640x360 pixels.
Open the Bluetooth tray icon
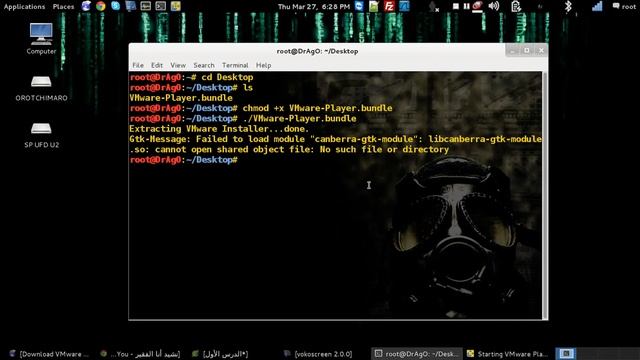click(568, 7)
